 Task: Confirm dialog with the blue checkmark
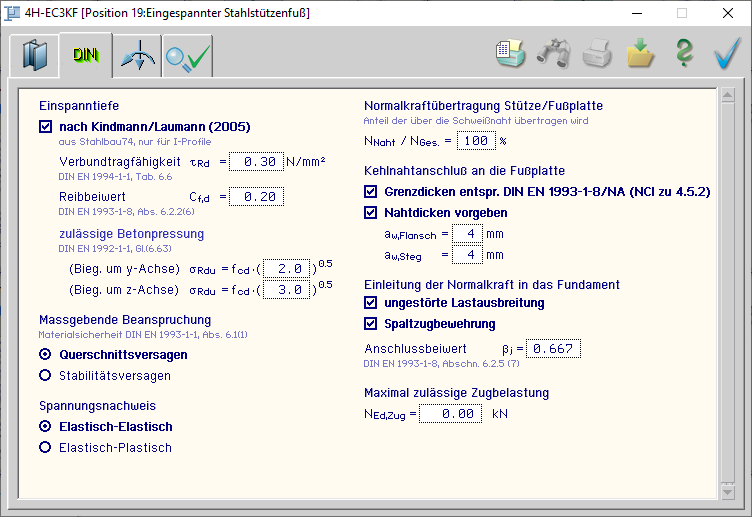[x=727, y=53]
